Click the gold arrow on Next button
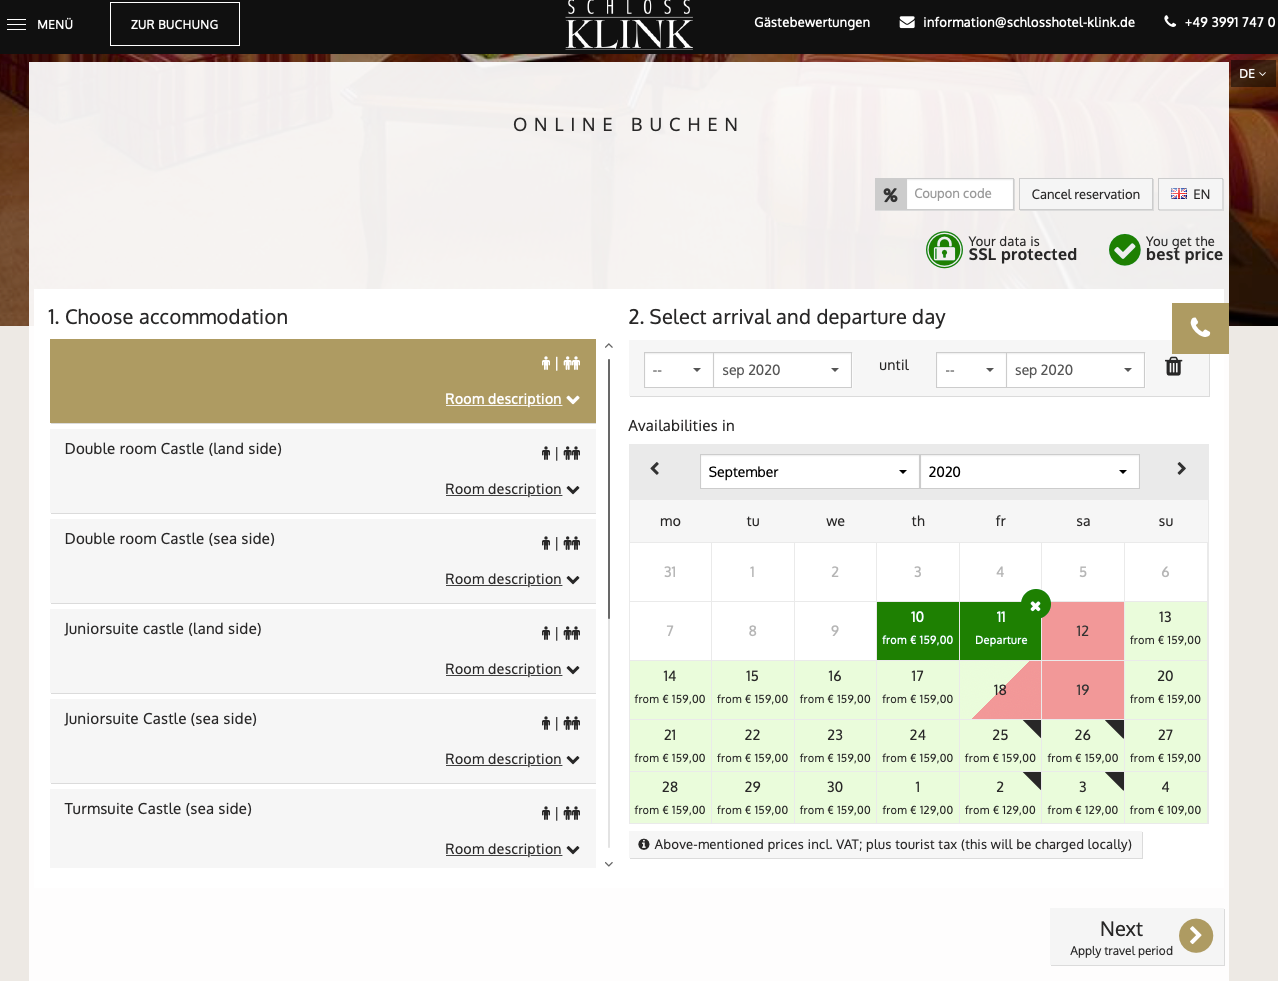The image size is (1278, 981). click(x=1195, y=936)
